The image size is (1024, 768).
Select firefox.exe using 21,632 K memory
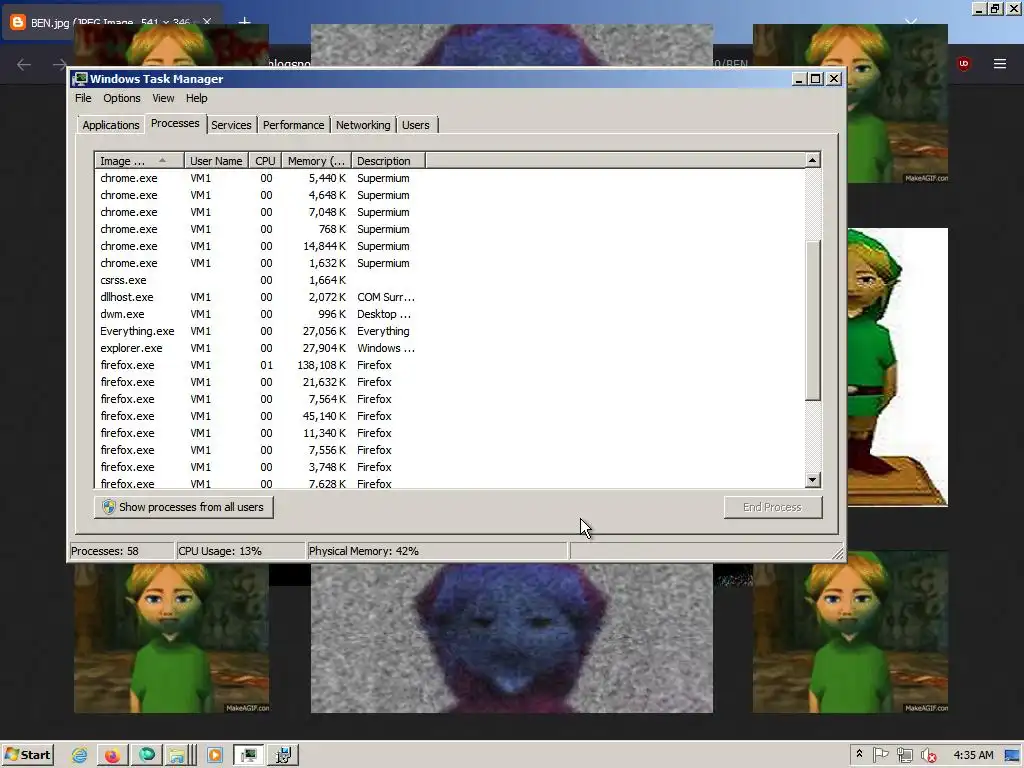449,382
